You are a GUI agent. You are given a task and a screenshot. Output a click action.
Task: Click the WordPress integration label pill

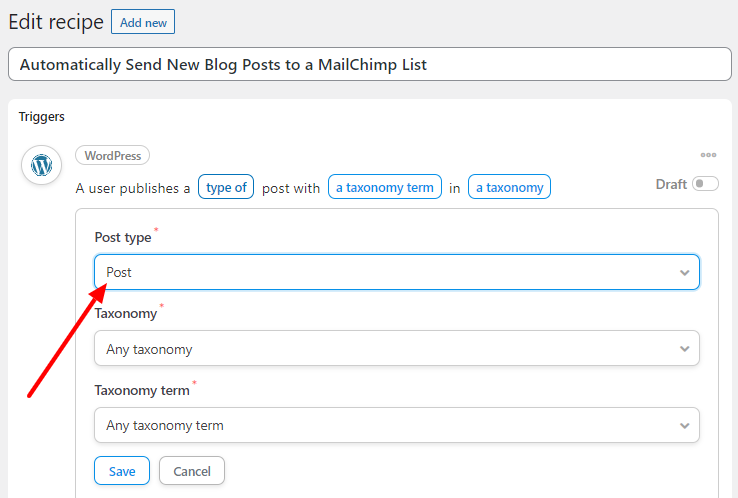pos(112,155)
